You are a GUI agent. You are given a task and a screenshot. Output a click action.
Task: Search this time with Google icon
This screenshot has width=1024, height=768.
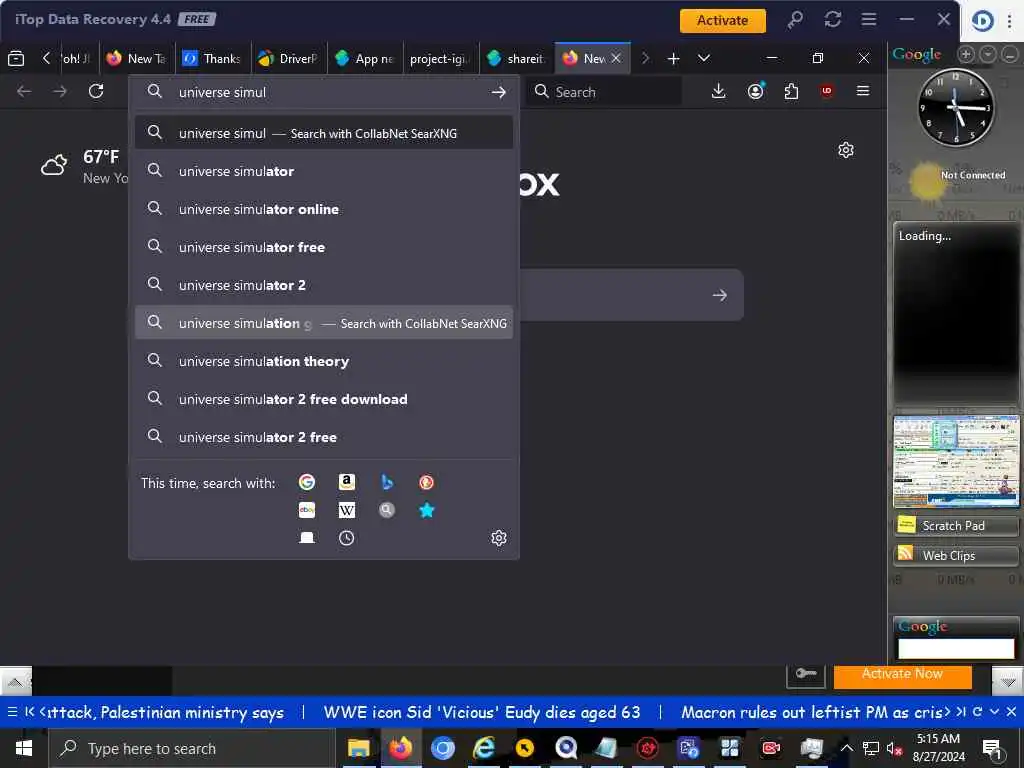click(x=306, y=482)
